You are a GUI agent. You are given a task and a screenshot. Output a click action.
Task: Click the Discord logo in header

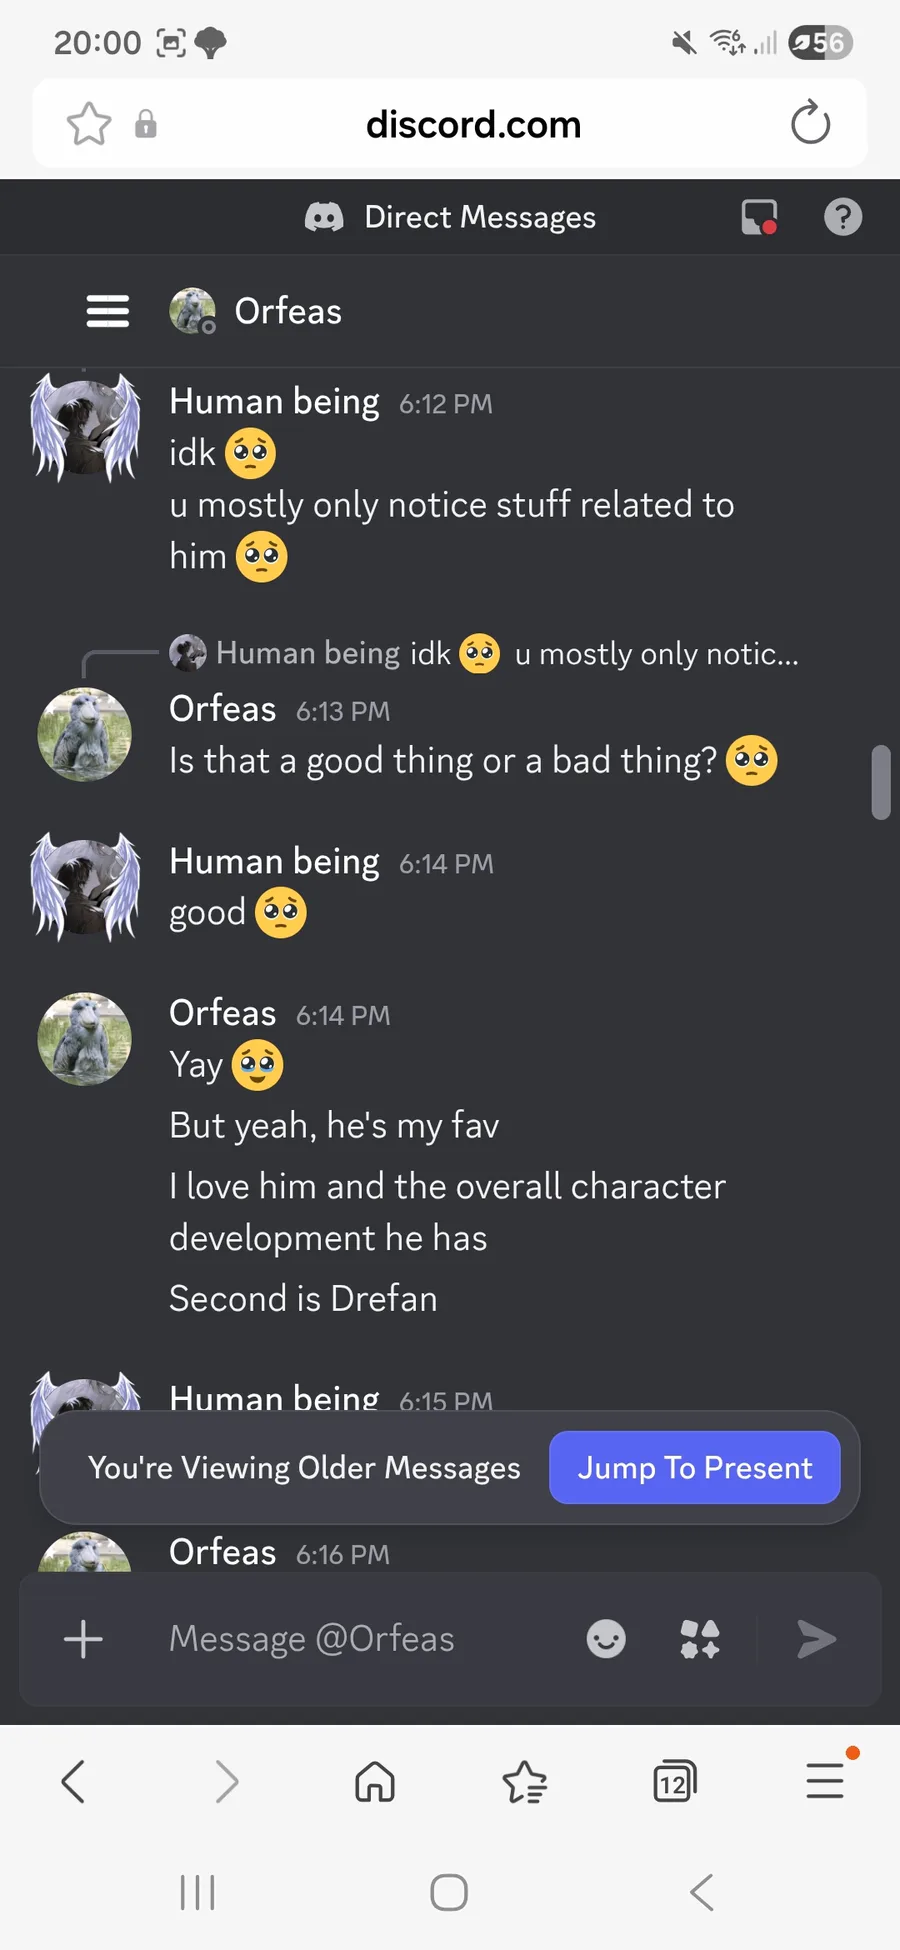click(x=324, y=217)
